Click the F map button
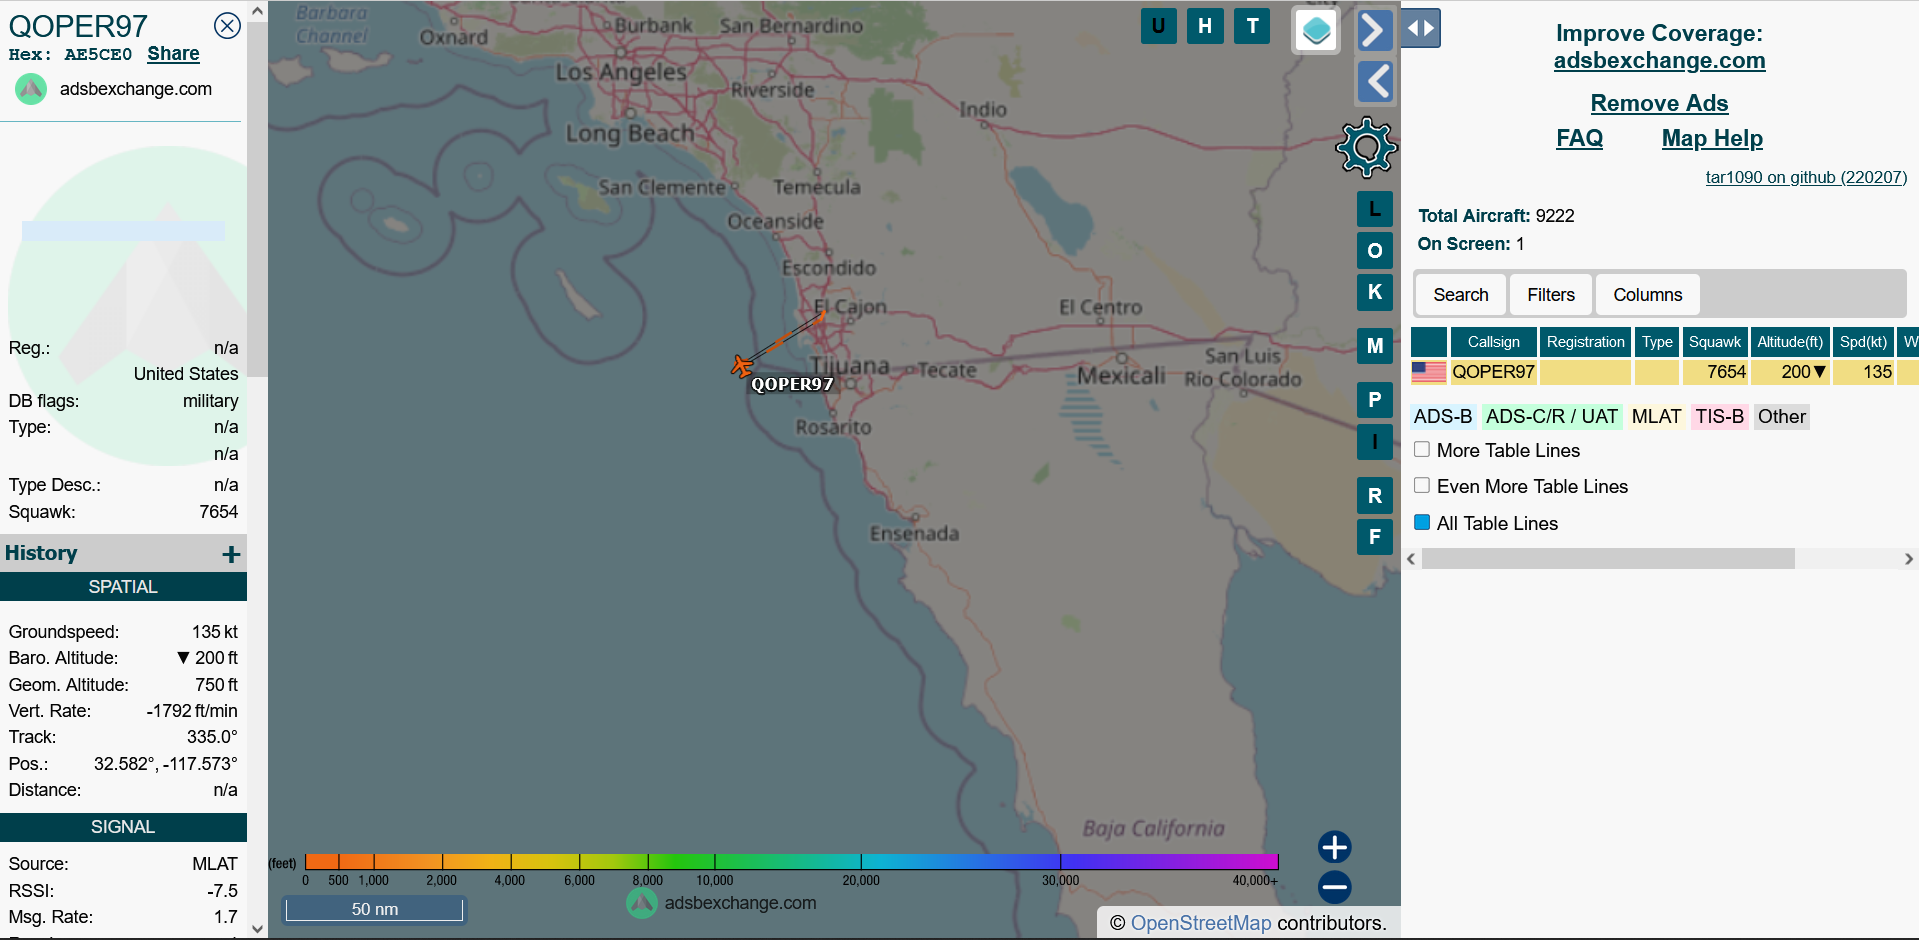Screen dimensions: 1919x940 [x=1375, y=537]
